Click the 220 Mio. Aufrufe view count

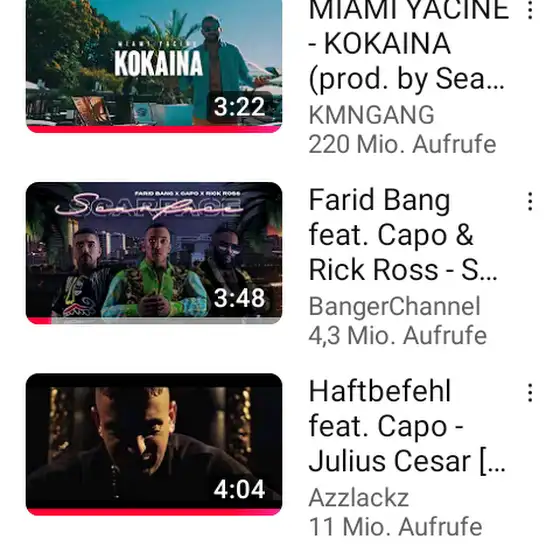tap(402, 144)
